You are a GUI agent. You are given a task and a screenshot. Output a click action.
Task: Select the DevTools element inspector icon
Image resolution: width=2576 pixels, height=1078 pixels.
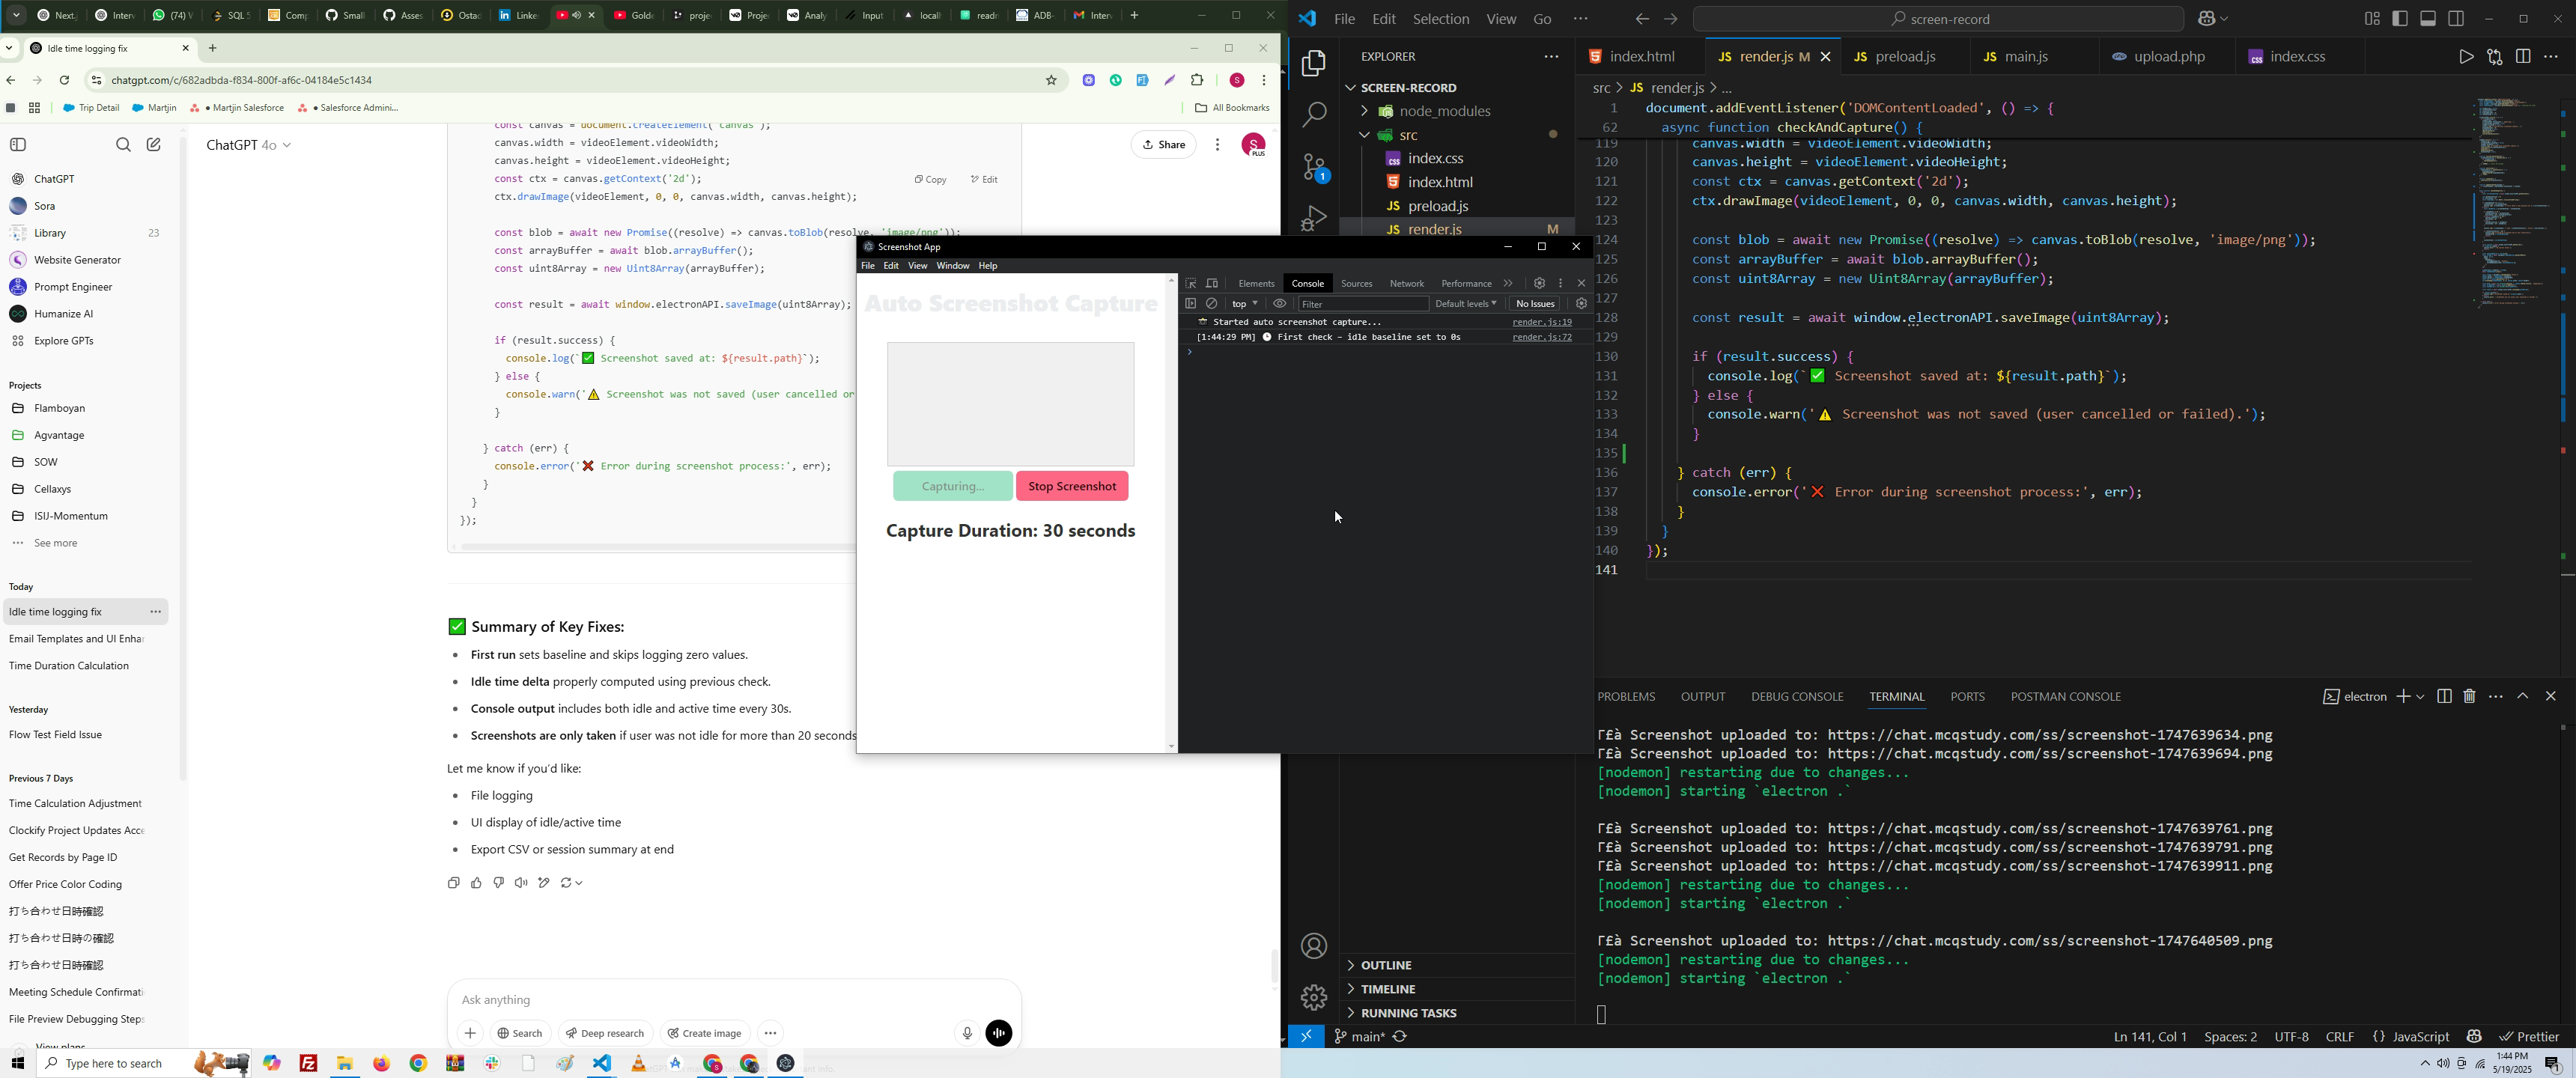point(1190,284)
